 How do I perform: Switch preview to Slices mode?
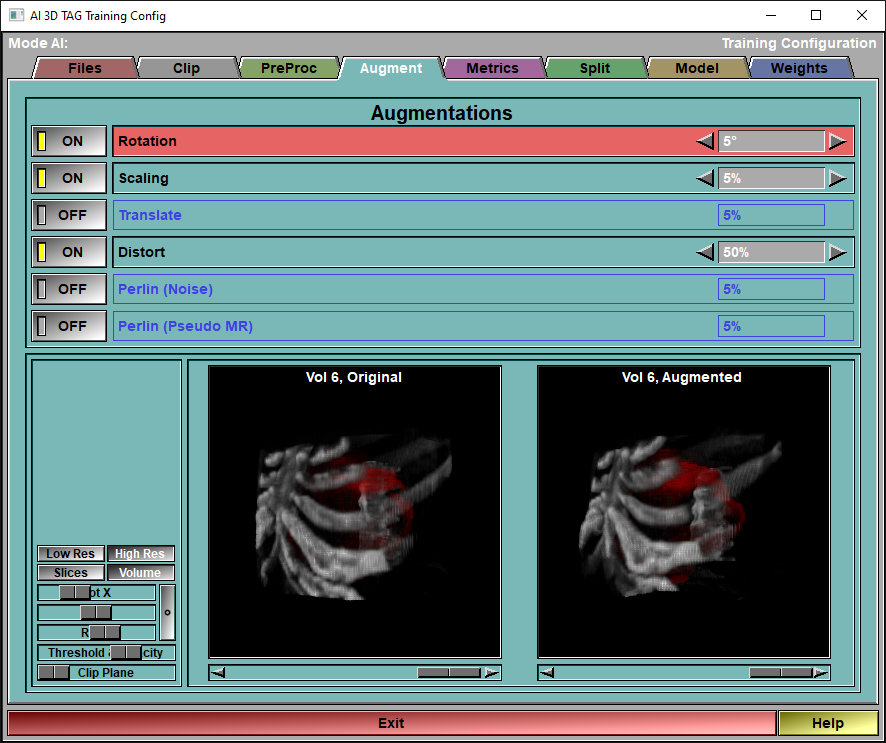tap(71, 573)
